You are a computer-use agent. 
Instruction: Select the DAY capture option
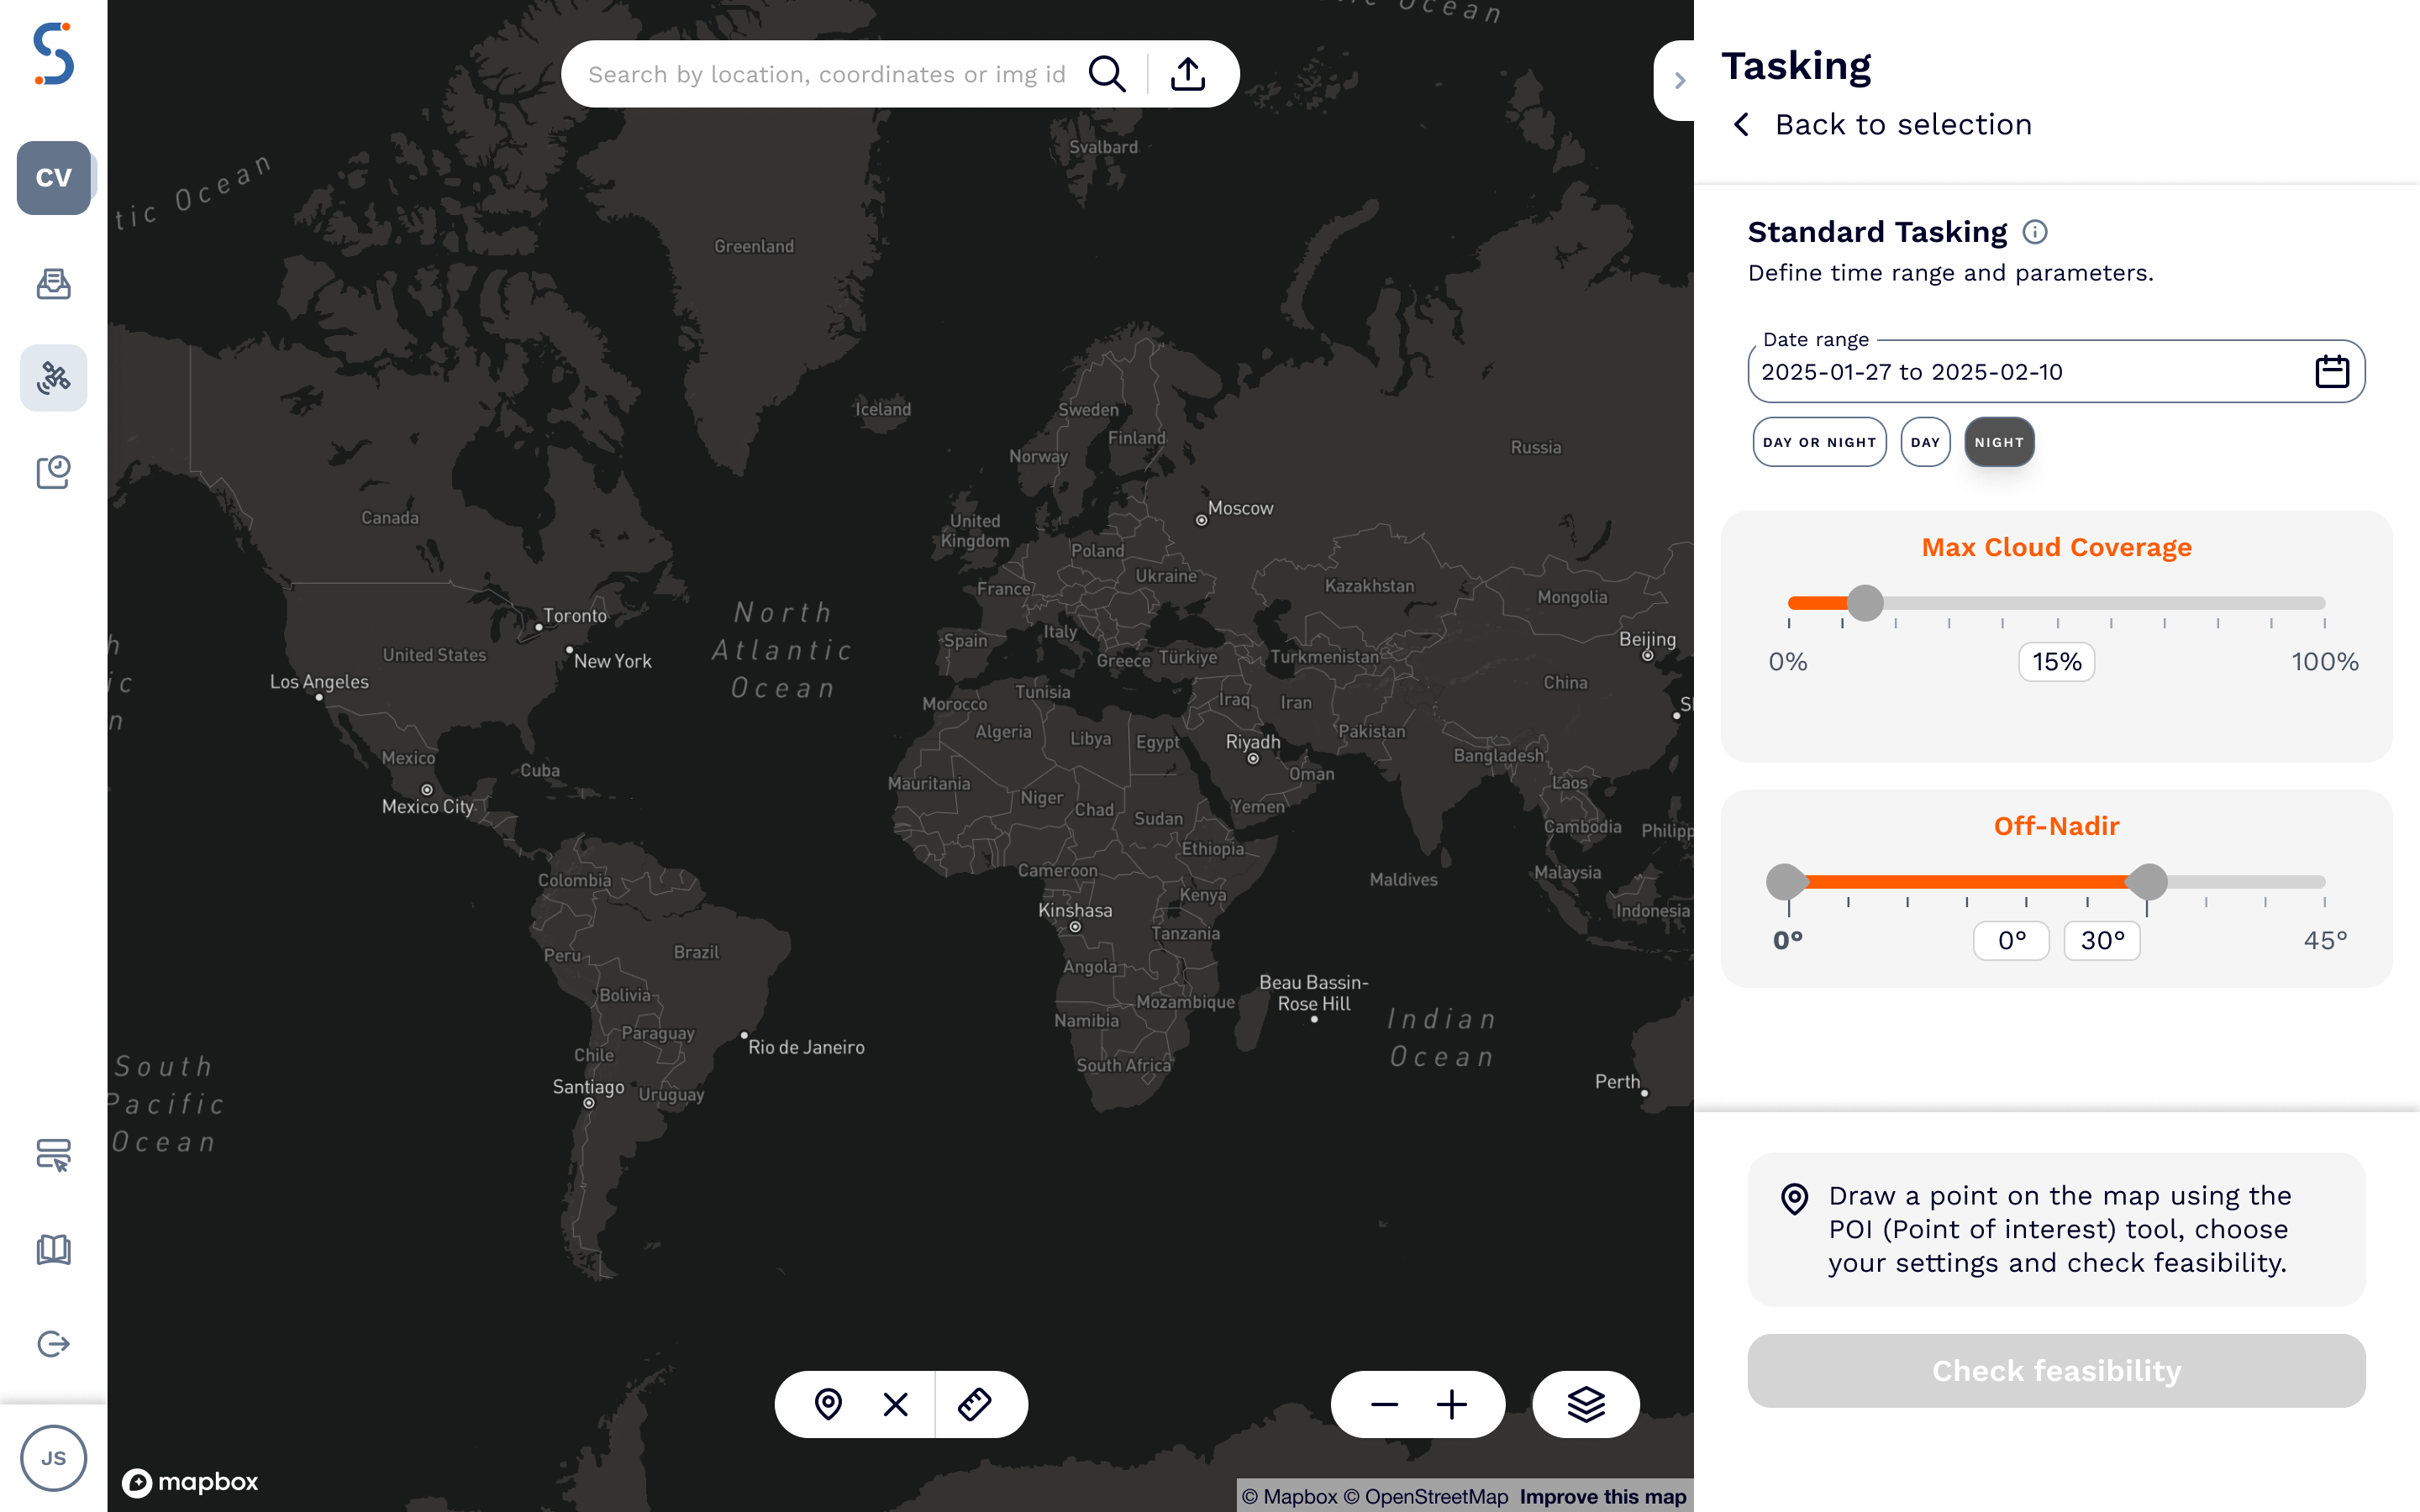click(1925, 441)
